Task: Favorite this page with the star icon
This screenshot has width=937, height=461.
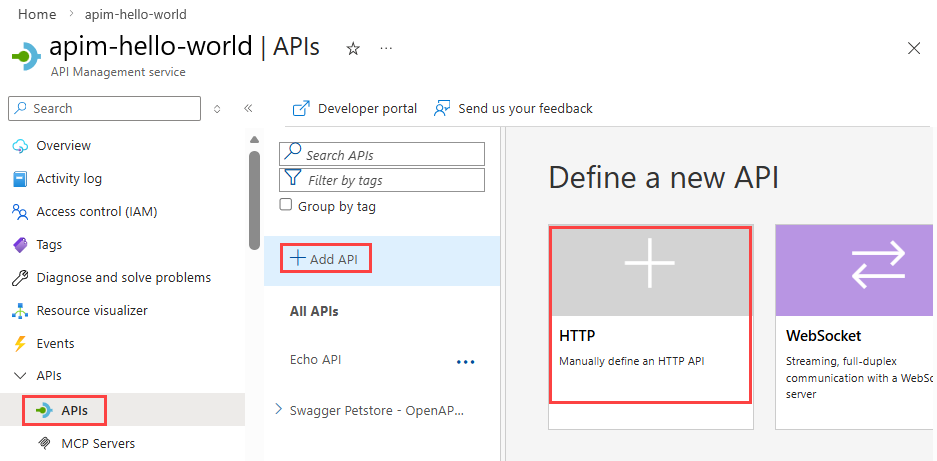Action: click(353, 49)
